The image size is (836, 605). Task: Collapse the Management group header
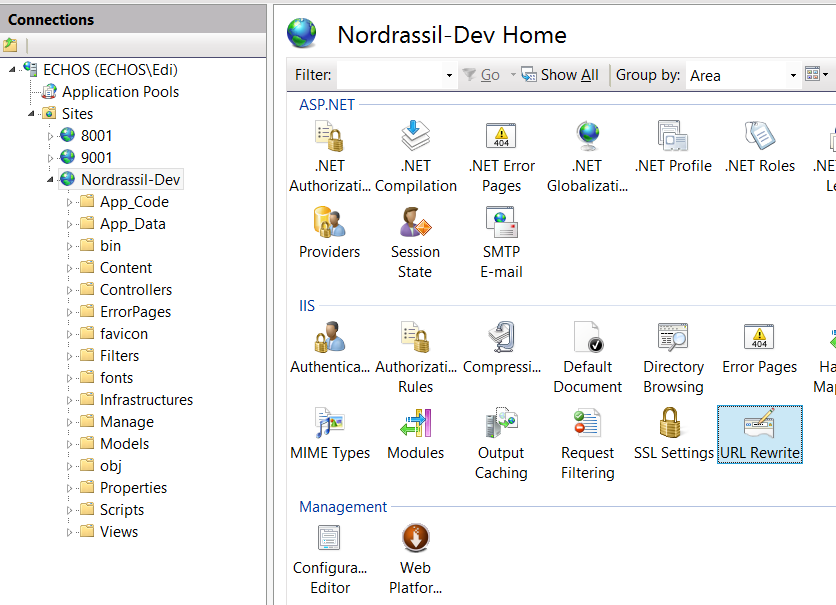[x=343, y=506]
